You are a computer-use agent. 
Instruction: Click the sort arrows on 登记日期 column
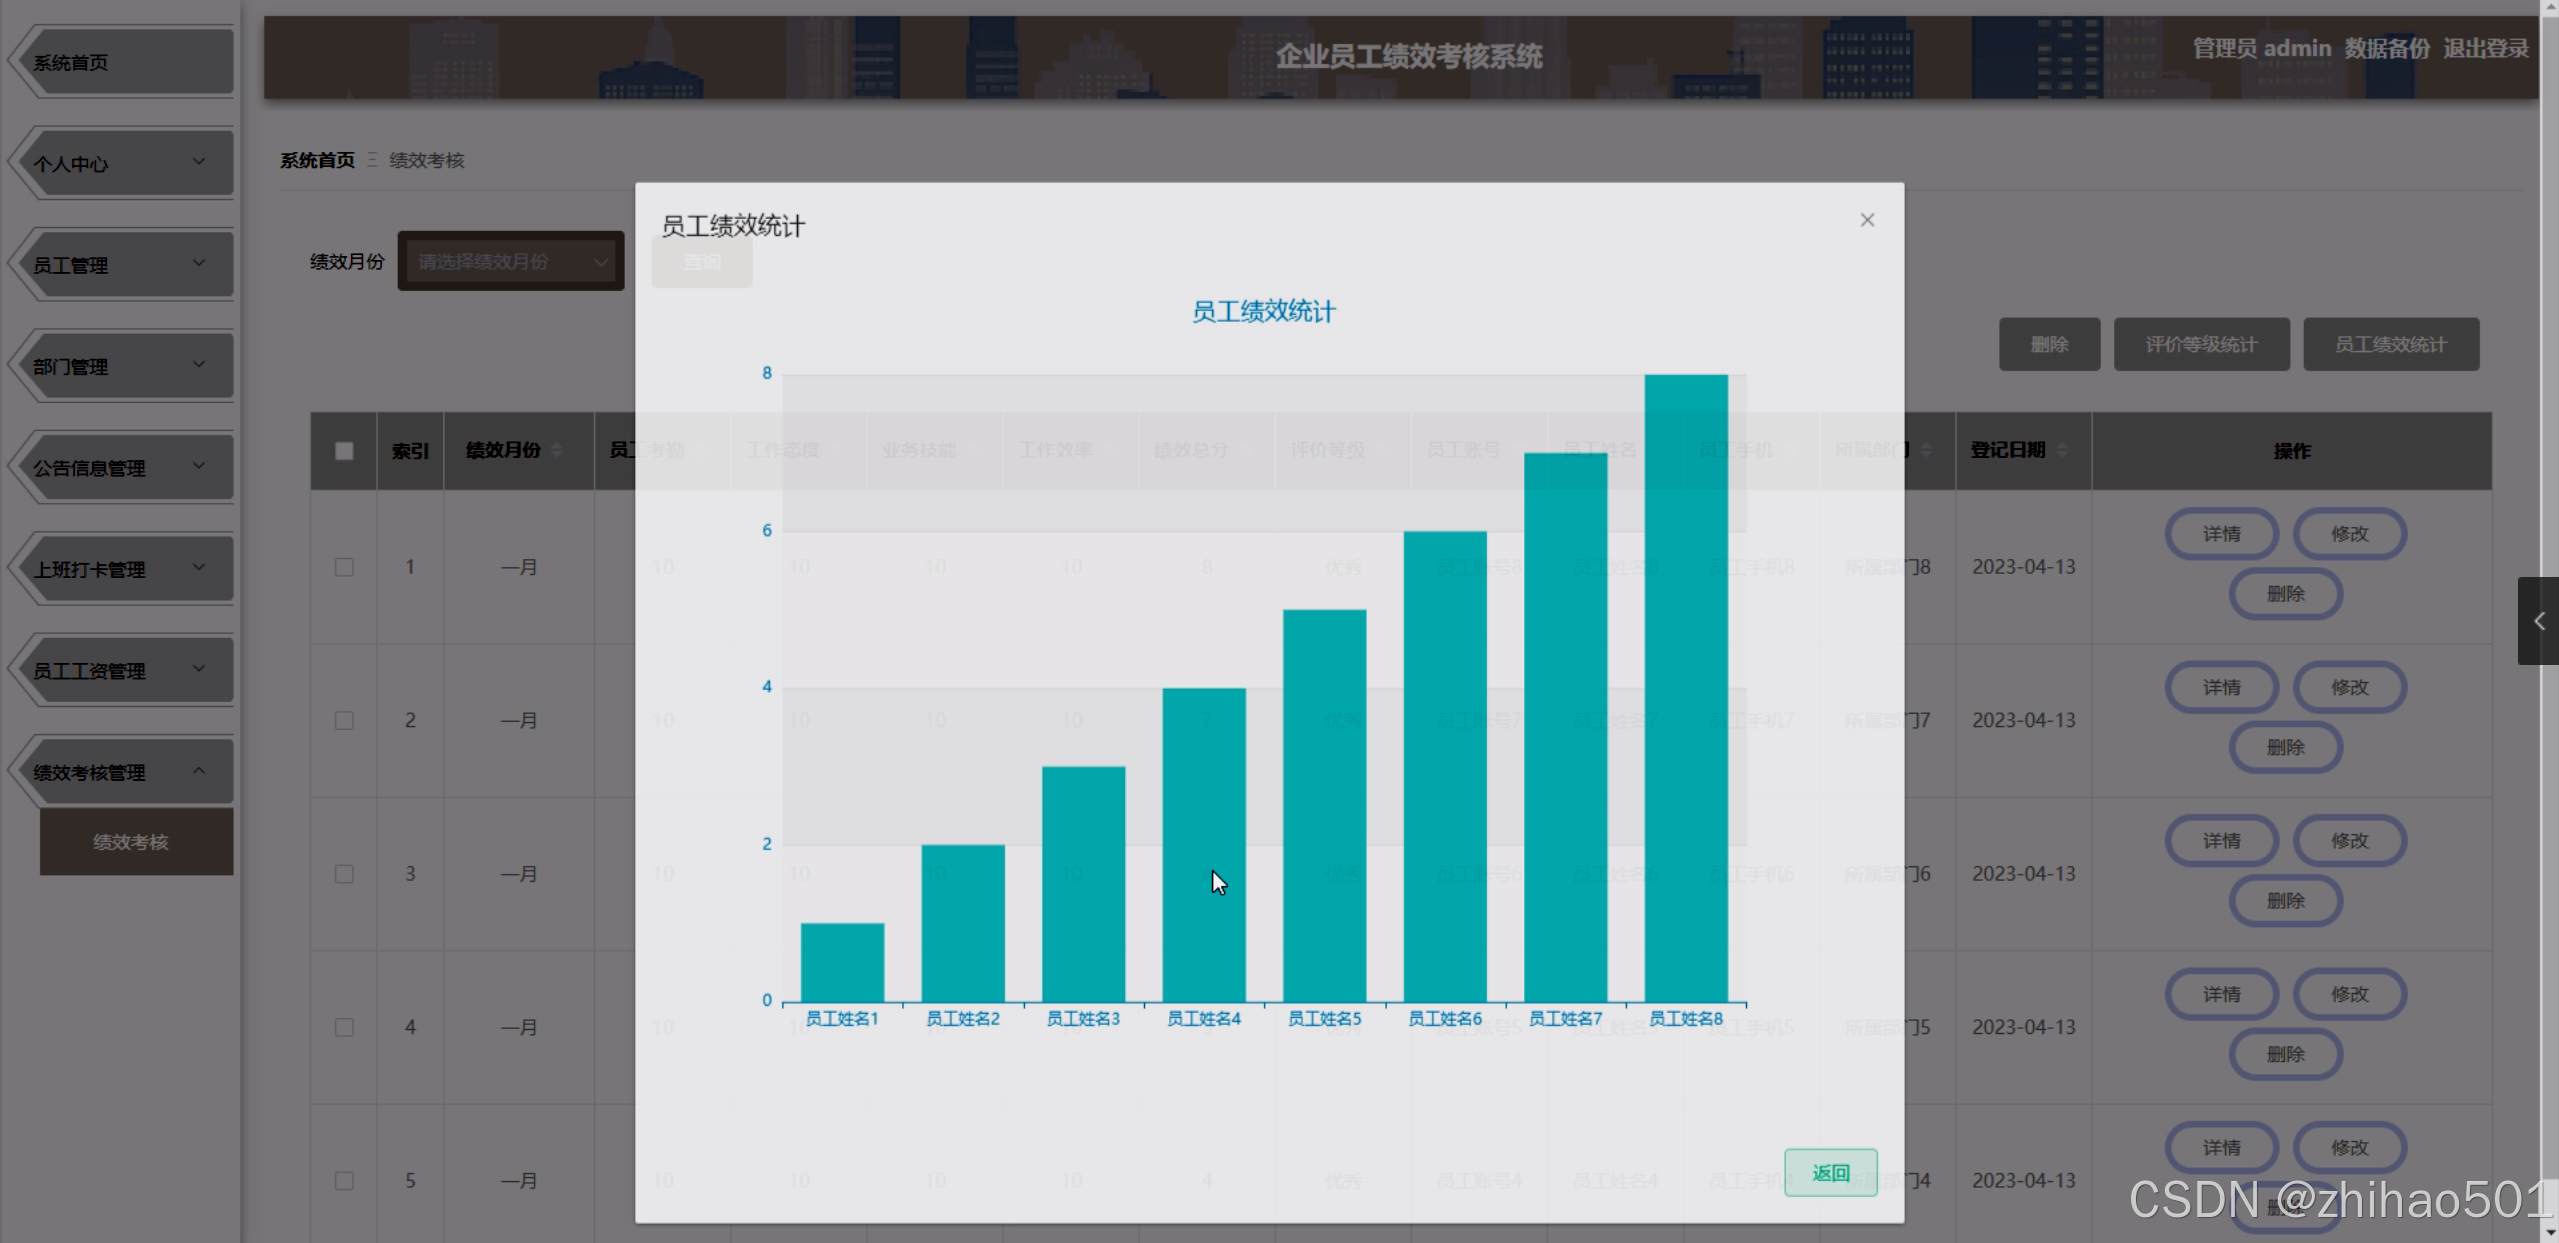[2063, 450]
